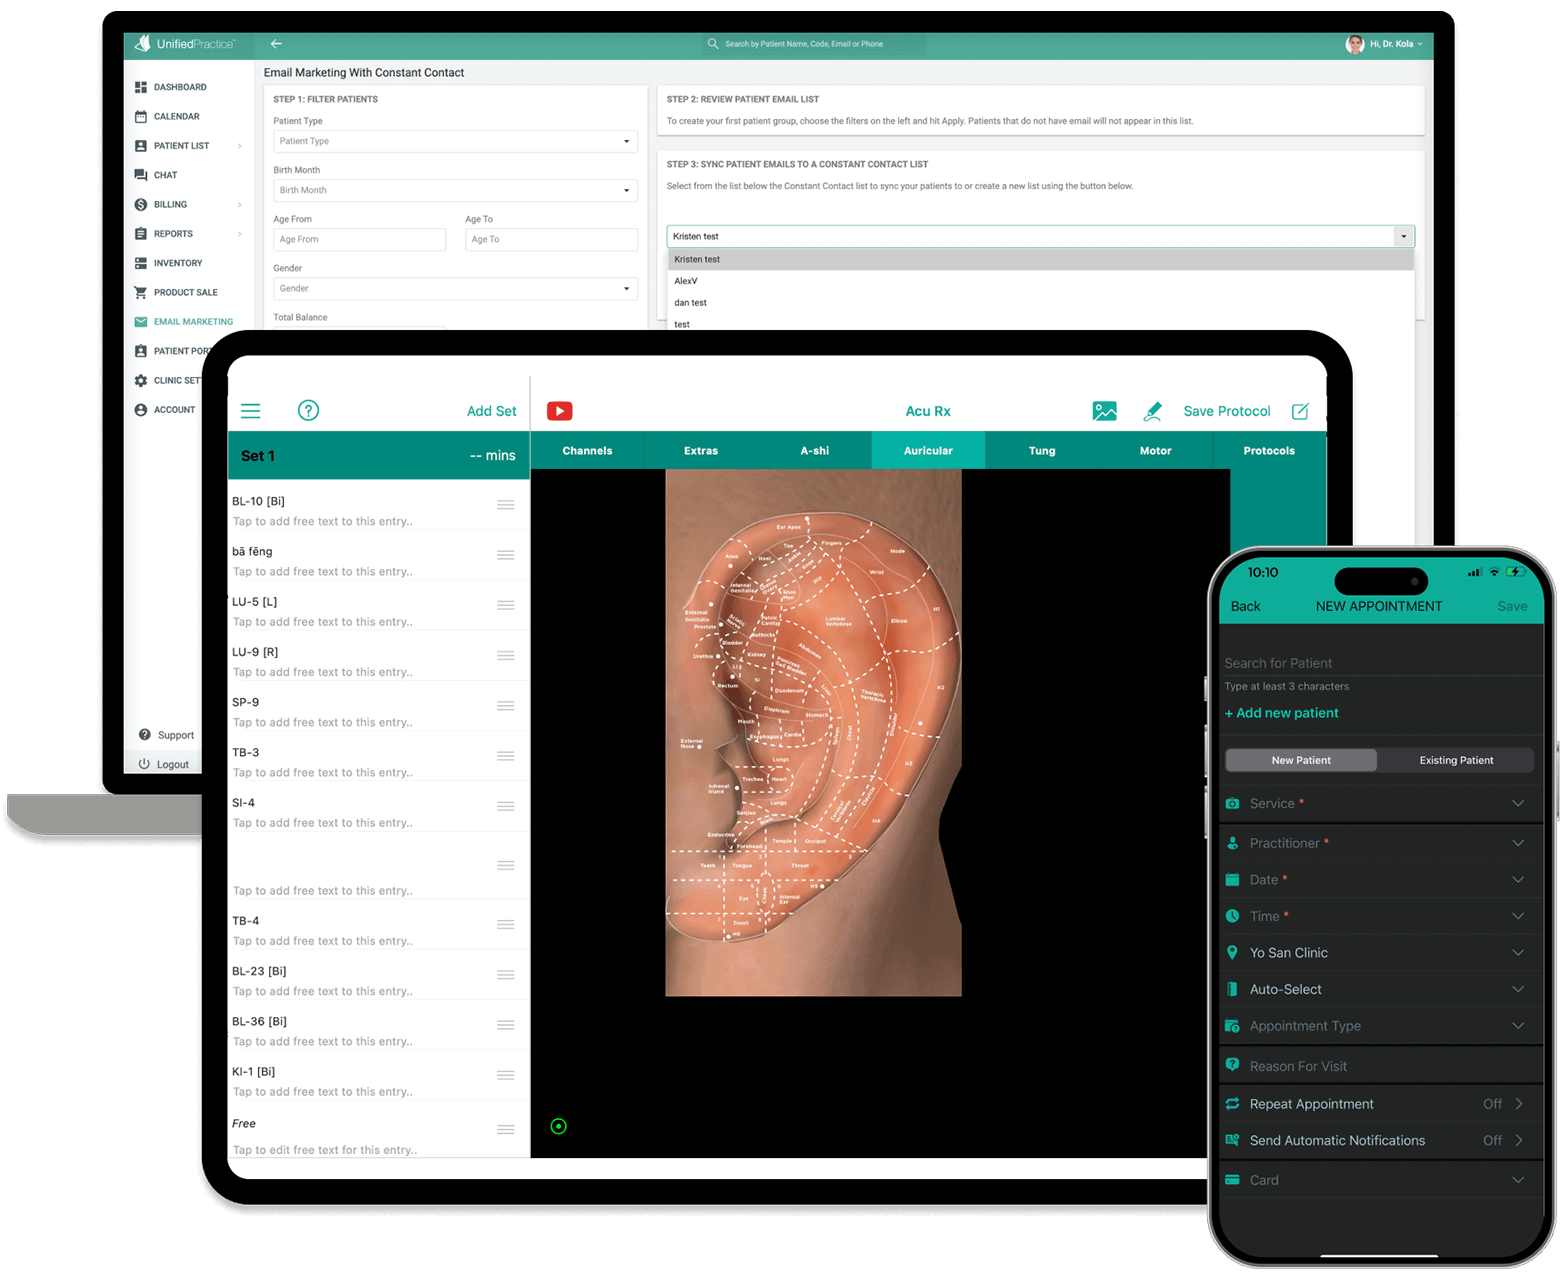
Task: Click the edit note icon beside Save Protocol
Action: (1300, 411)
